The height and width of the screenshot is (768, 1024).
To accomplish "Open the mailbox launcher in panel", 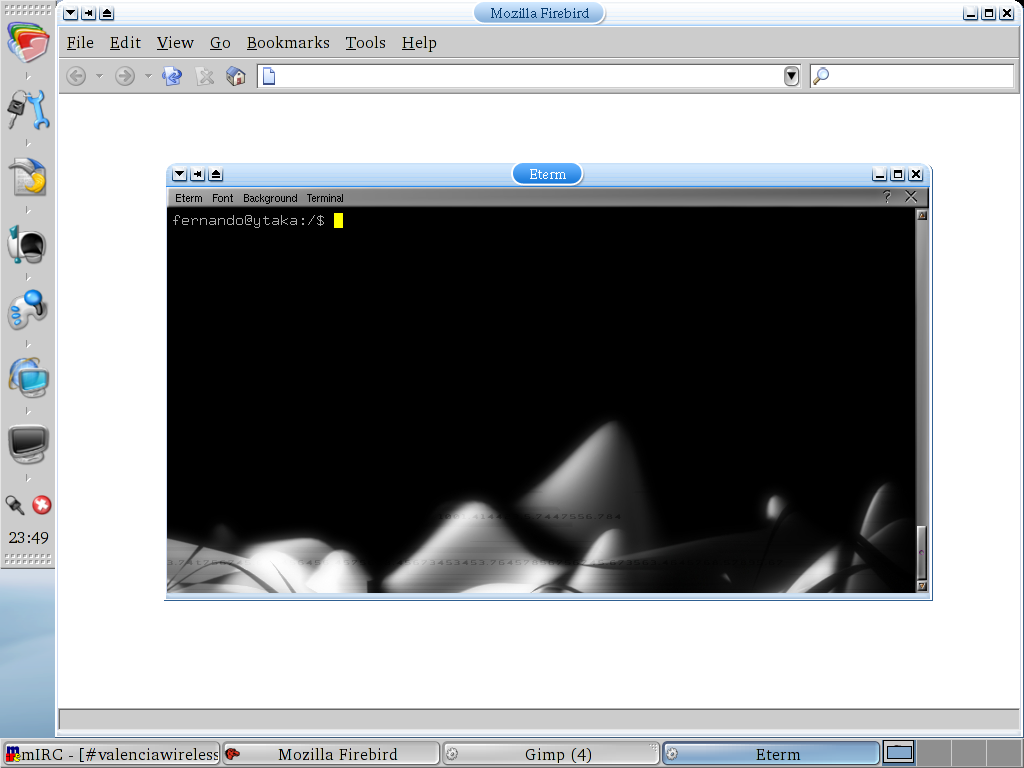I will [27, 244].
